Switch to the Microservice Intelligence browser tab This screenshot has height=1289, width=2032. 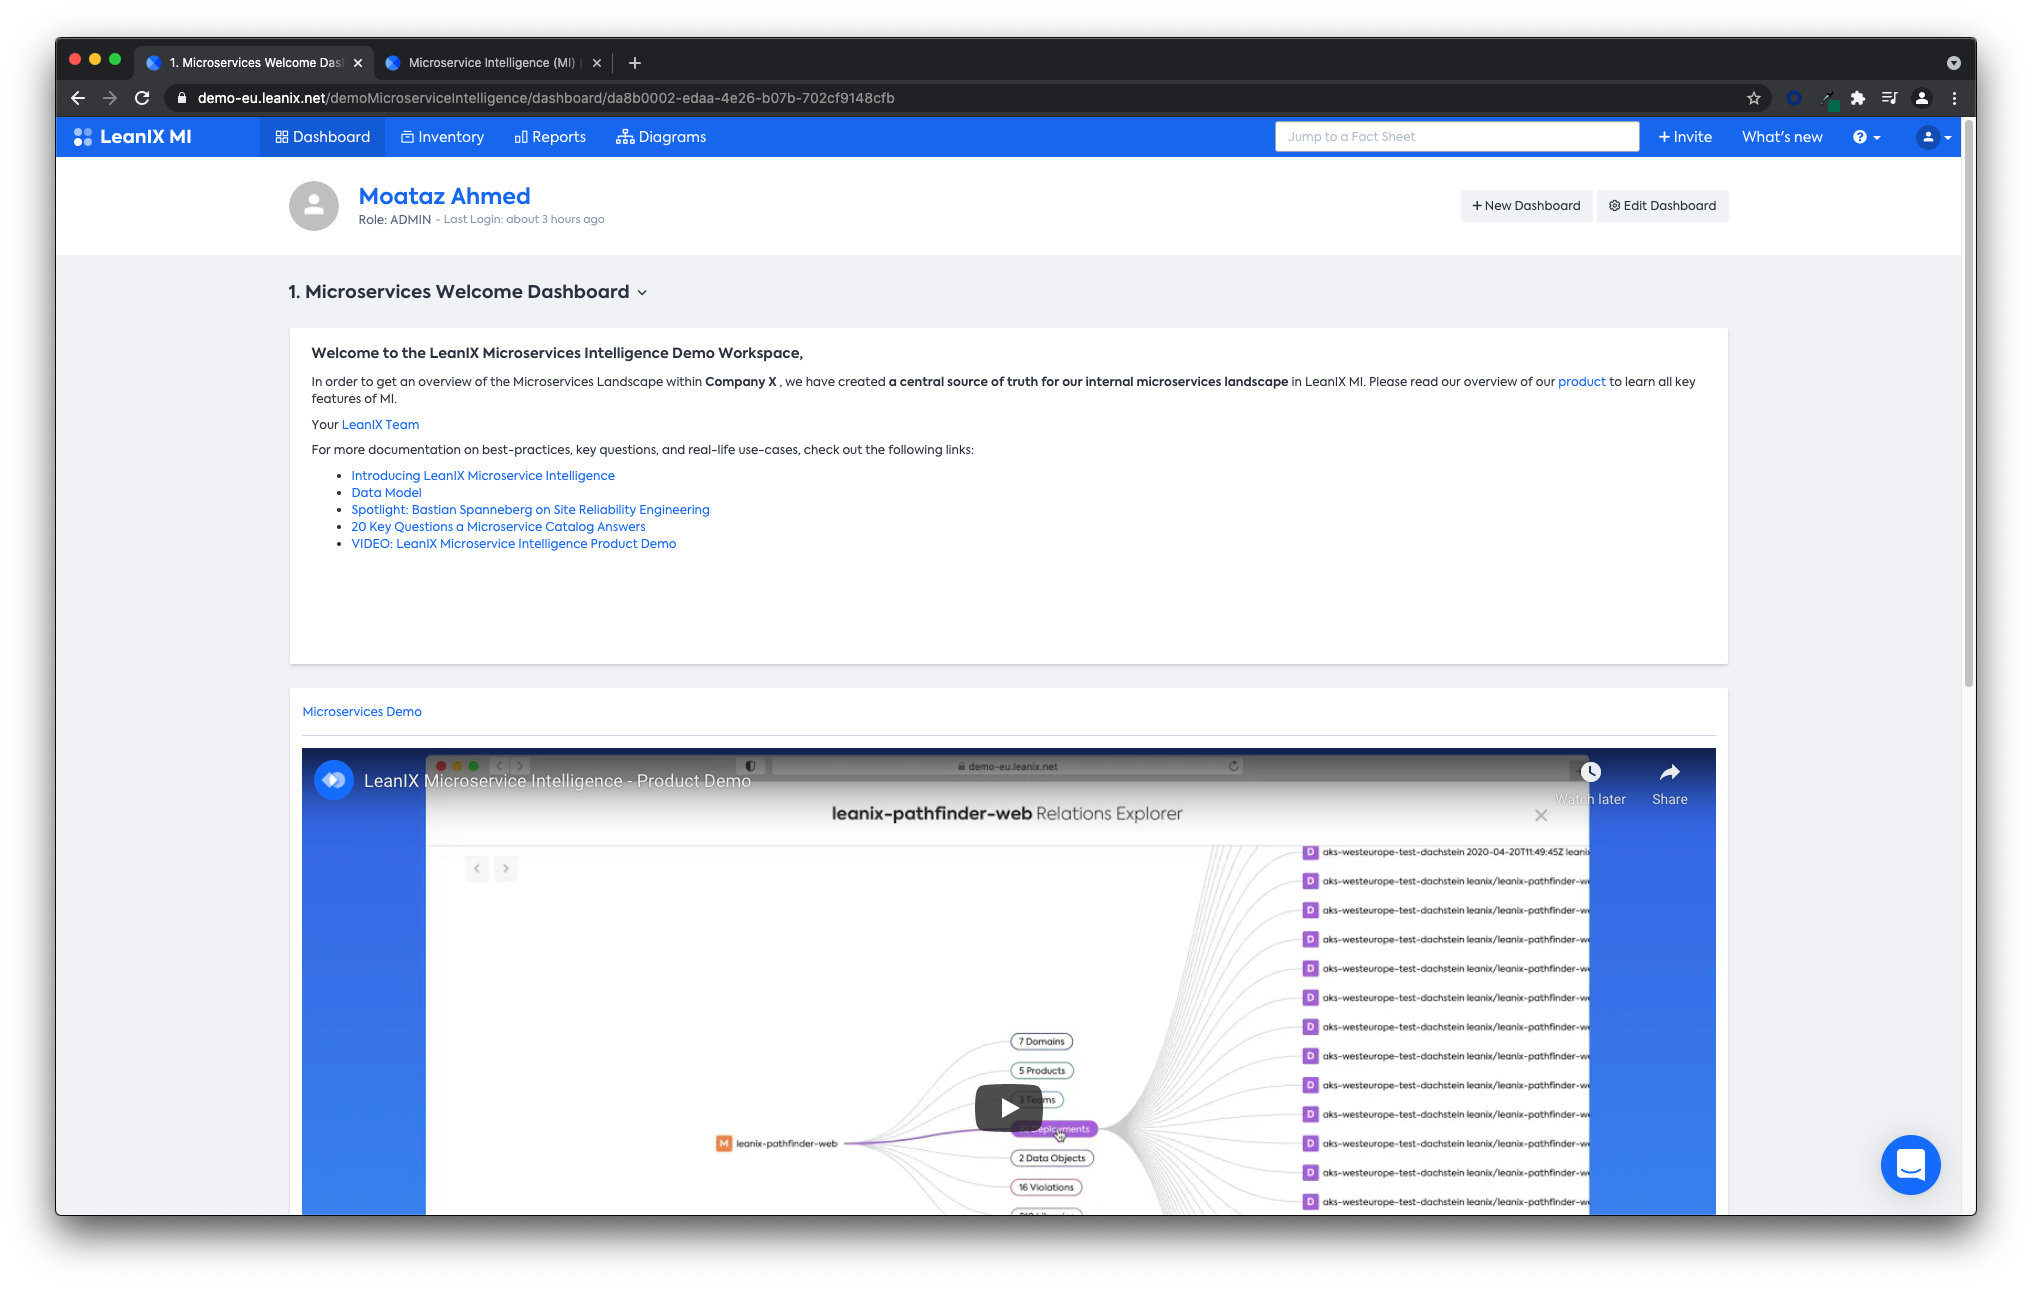click(490, 63)
